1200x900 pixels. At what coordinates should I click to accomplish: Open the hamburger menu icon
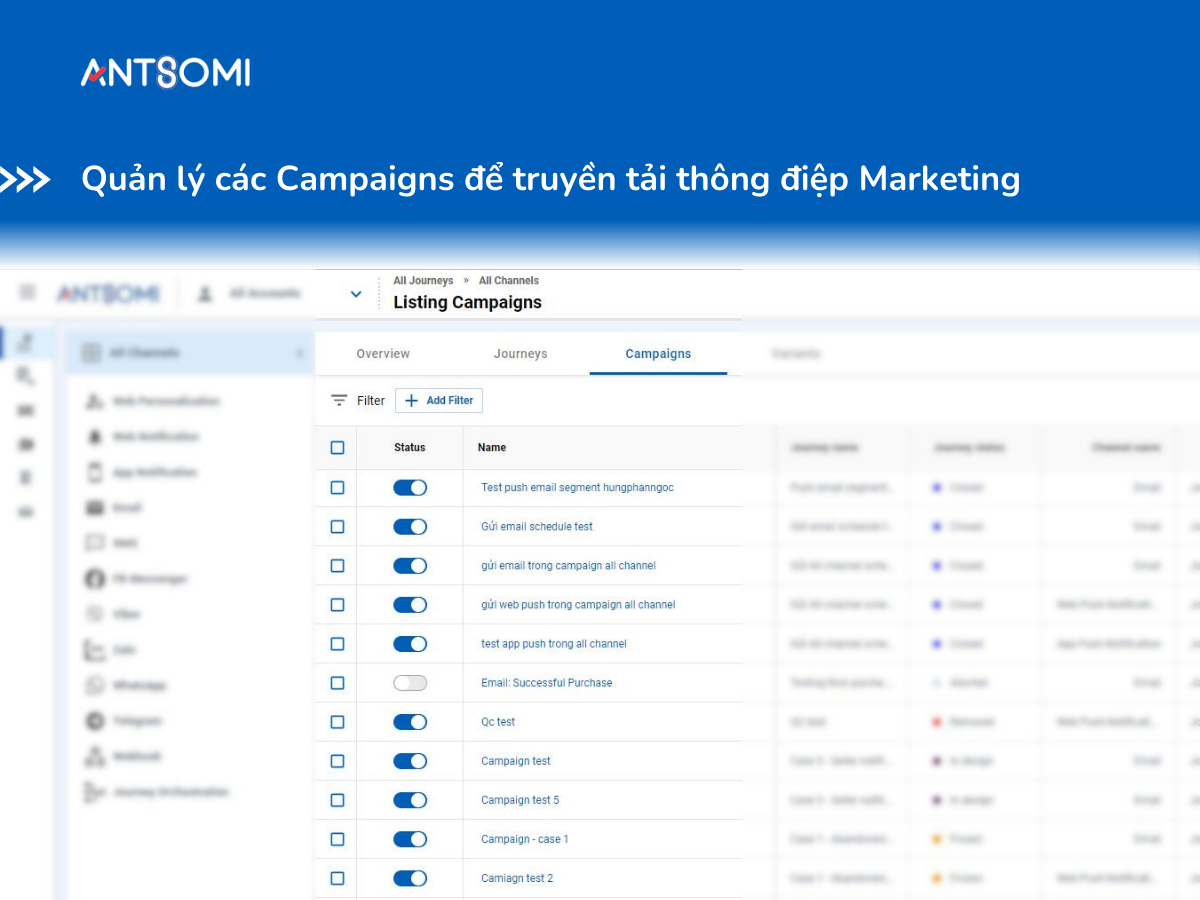click(x=28, y=293)
